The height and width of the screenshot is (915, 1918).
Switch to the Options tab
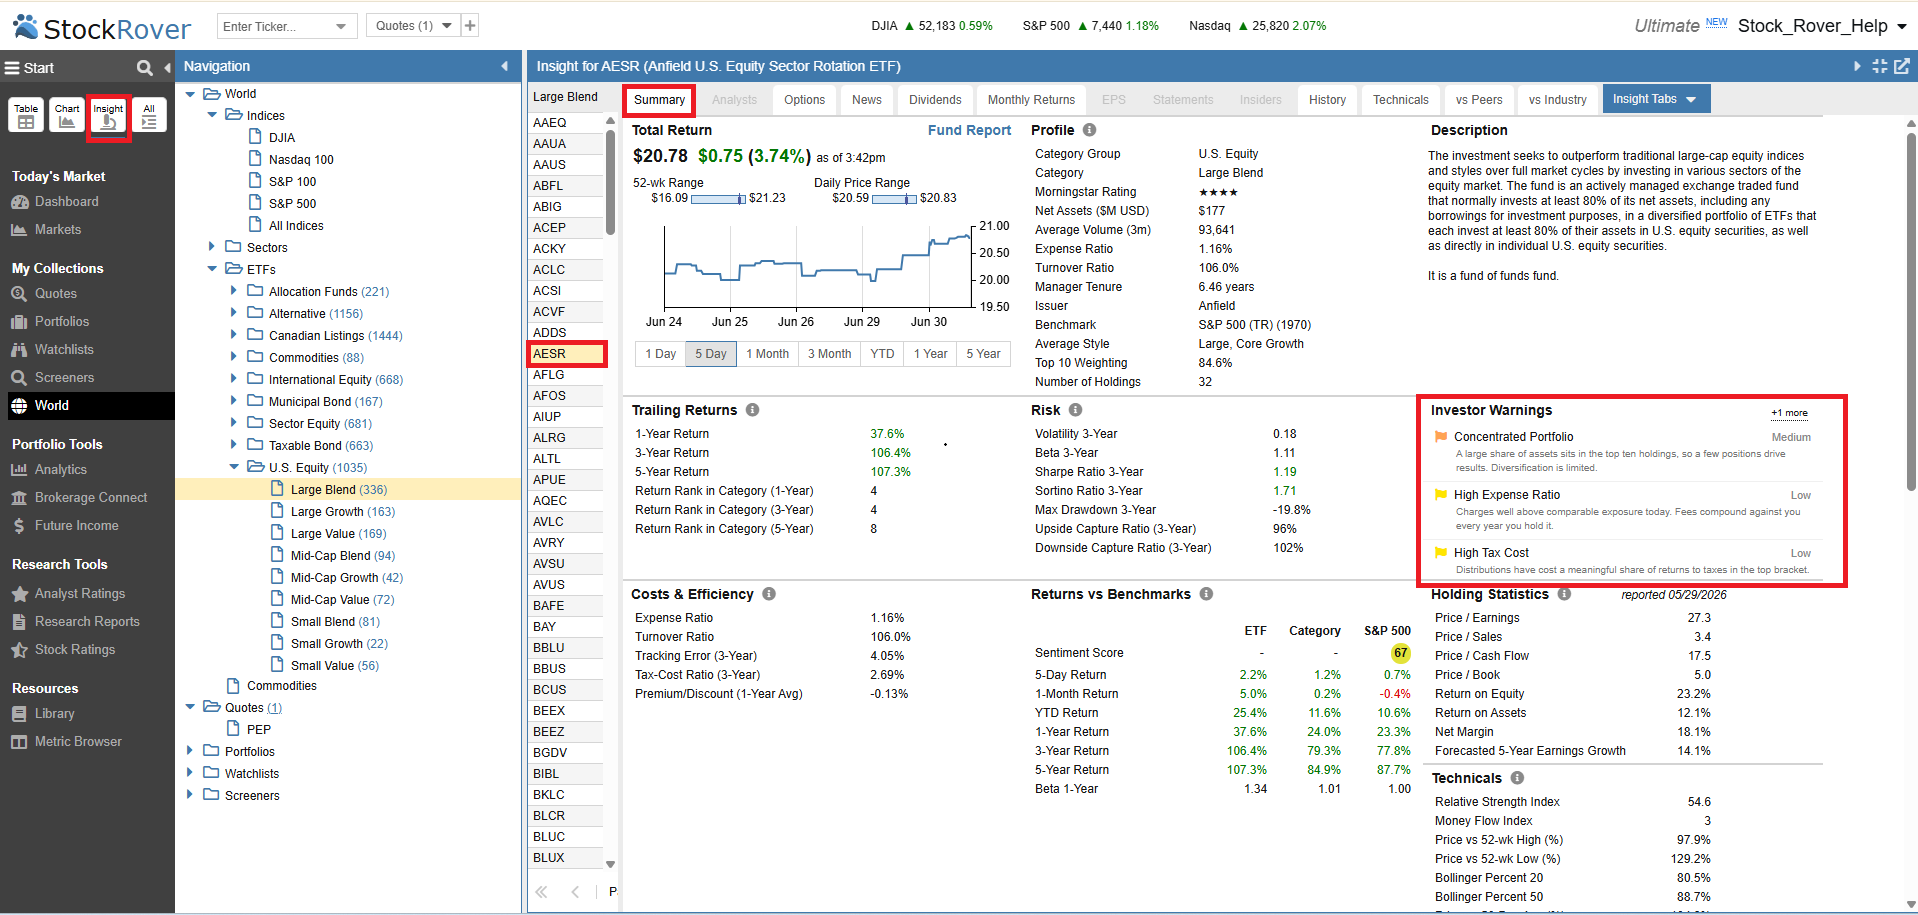click(x=804, y=100)
